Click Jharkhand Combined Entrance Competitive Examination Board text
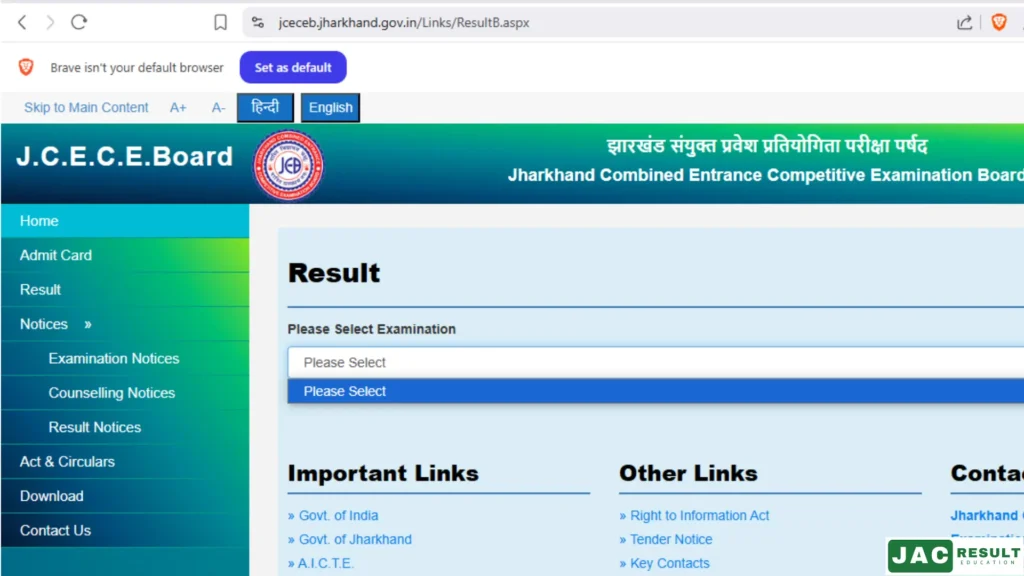 [x=765, y=175]
